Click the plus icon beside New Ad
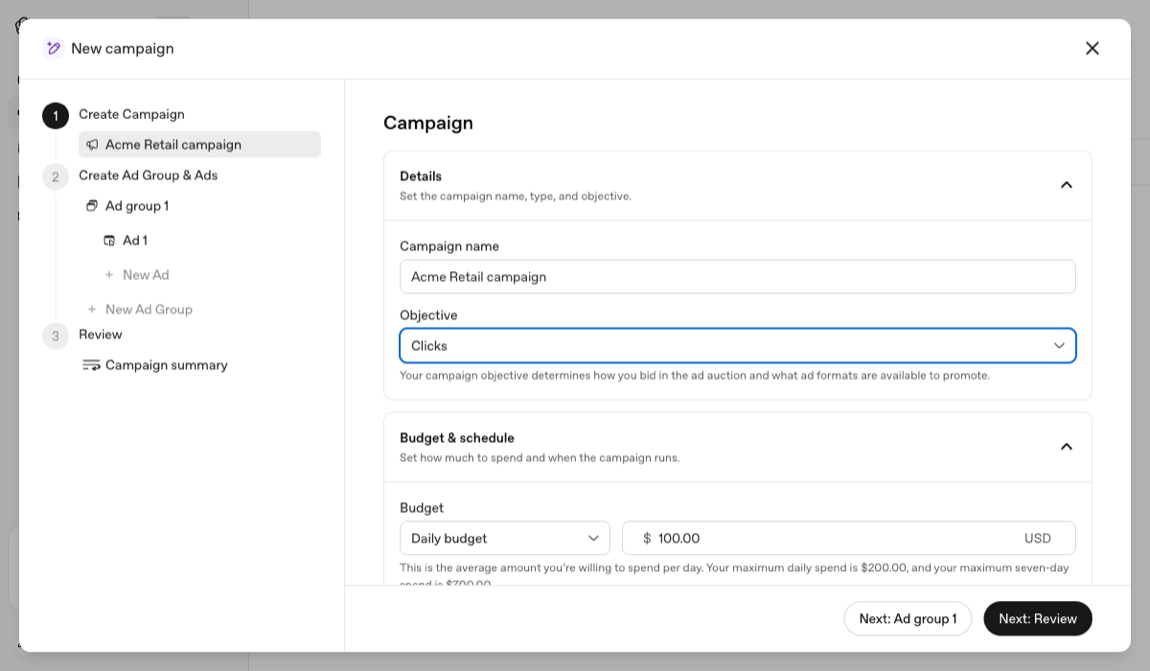1150x671 pixels. point(109,275)
